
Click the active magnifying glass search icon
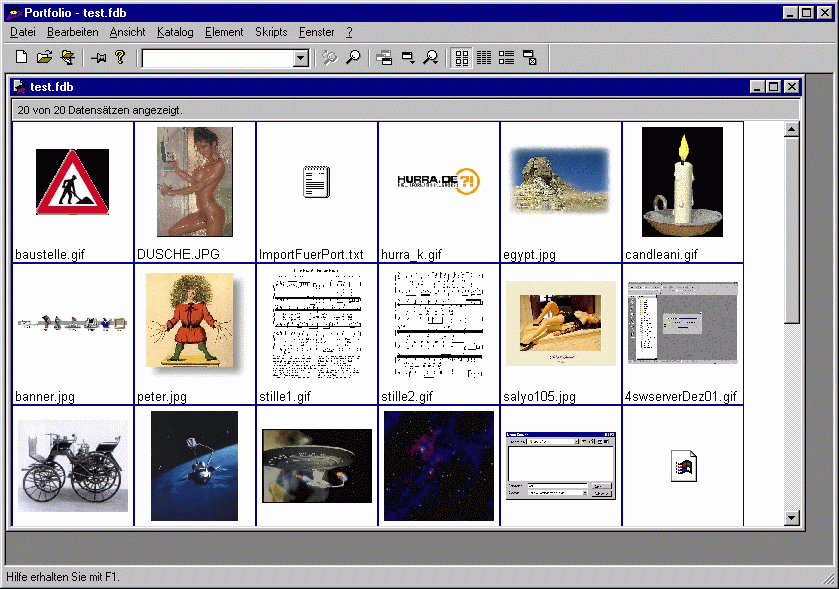click(x=353, y=58)
